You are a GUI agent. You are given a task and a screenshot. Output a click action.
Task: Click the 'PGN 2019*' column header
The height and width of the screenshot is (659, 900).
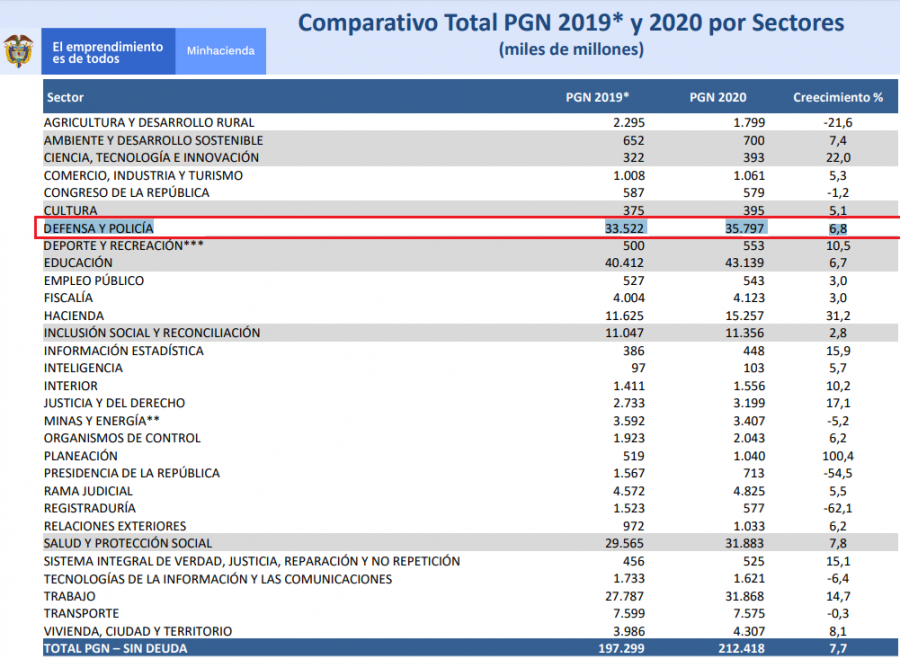[x=597, y=98]
